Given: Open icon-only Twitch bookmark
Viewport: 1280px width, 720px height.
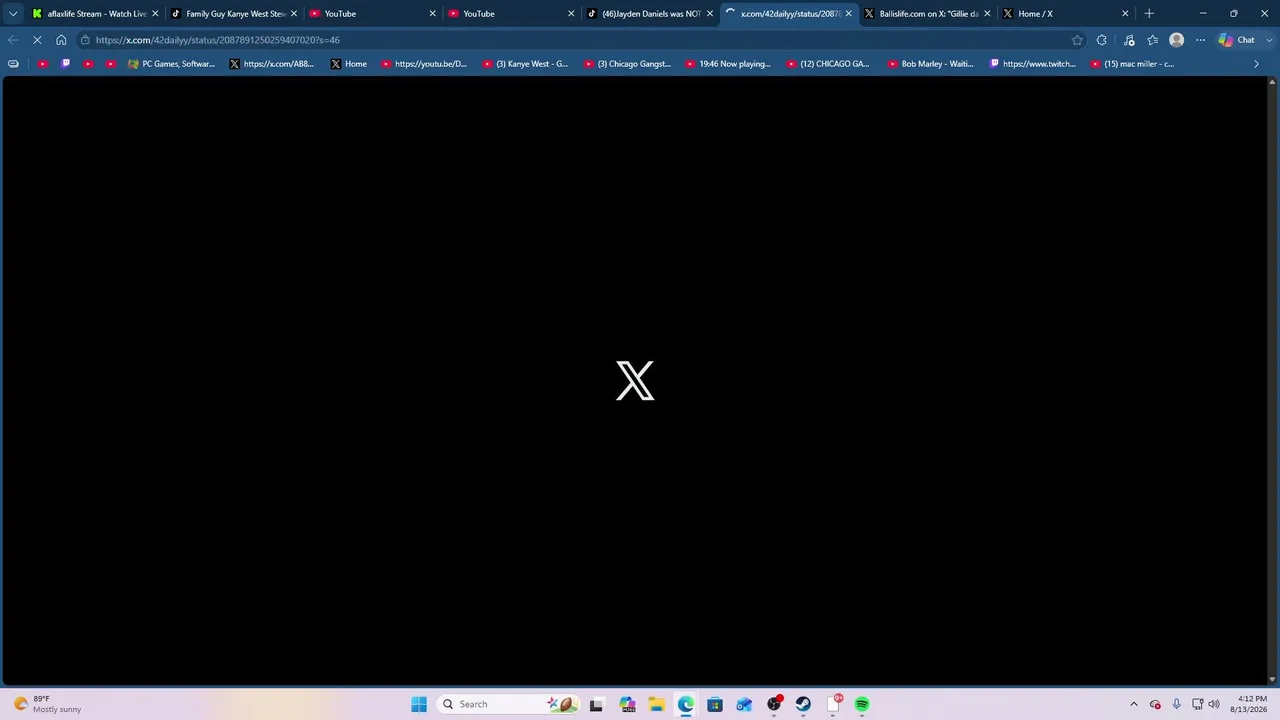Looking at the screenshot, I should 66,64.
